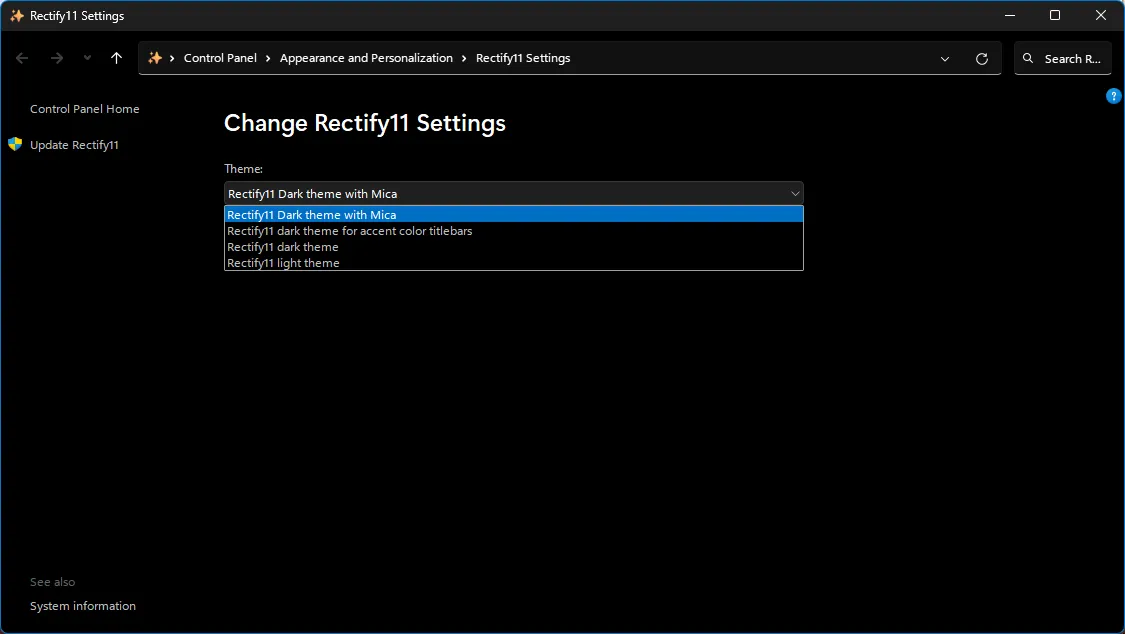Screen dimensions: 1125x634
Task: Click the Rectify11 Settings title bar icon
Action: [x=16, y=15]
